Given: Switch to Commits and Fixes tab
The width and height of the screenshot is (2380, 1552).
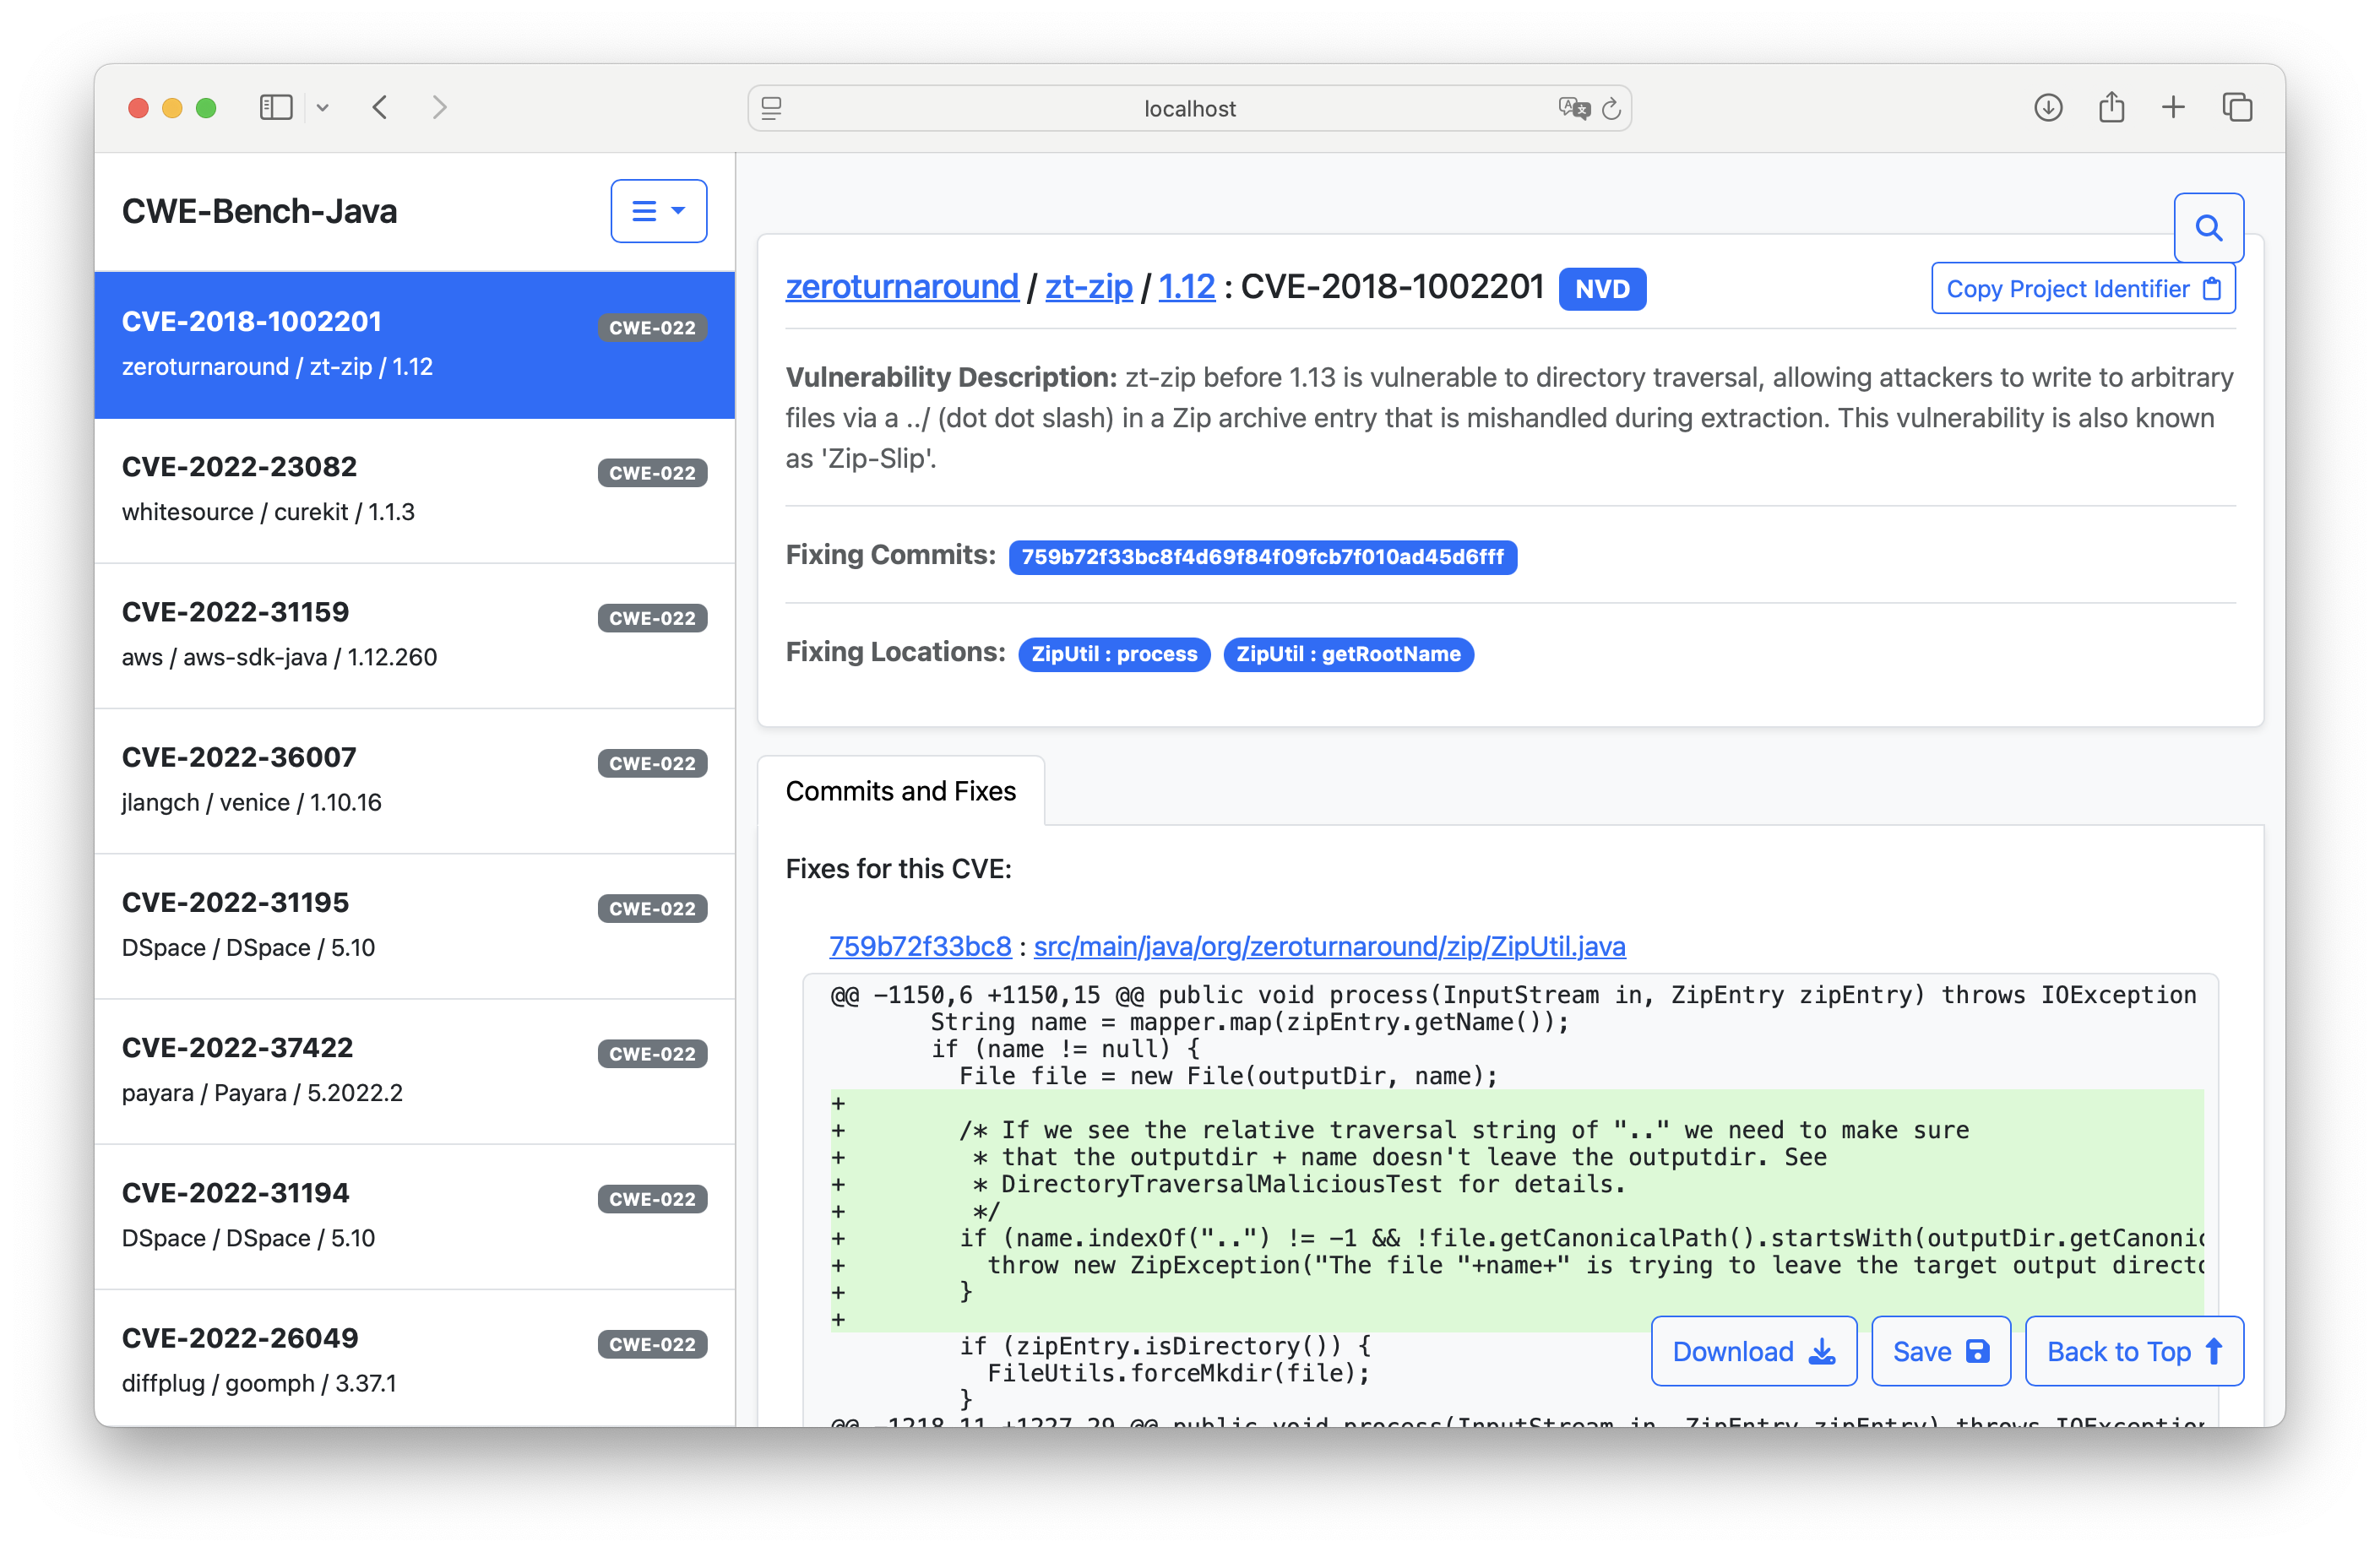Looking at the screenshot, I should coord(900,791).
